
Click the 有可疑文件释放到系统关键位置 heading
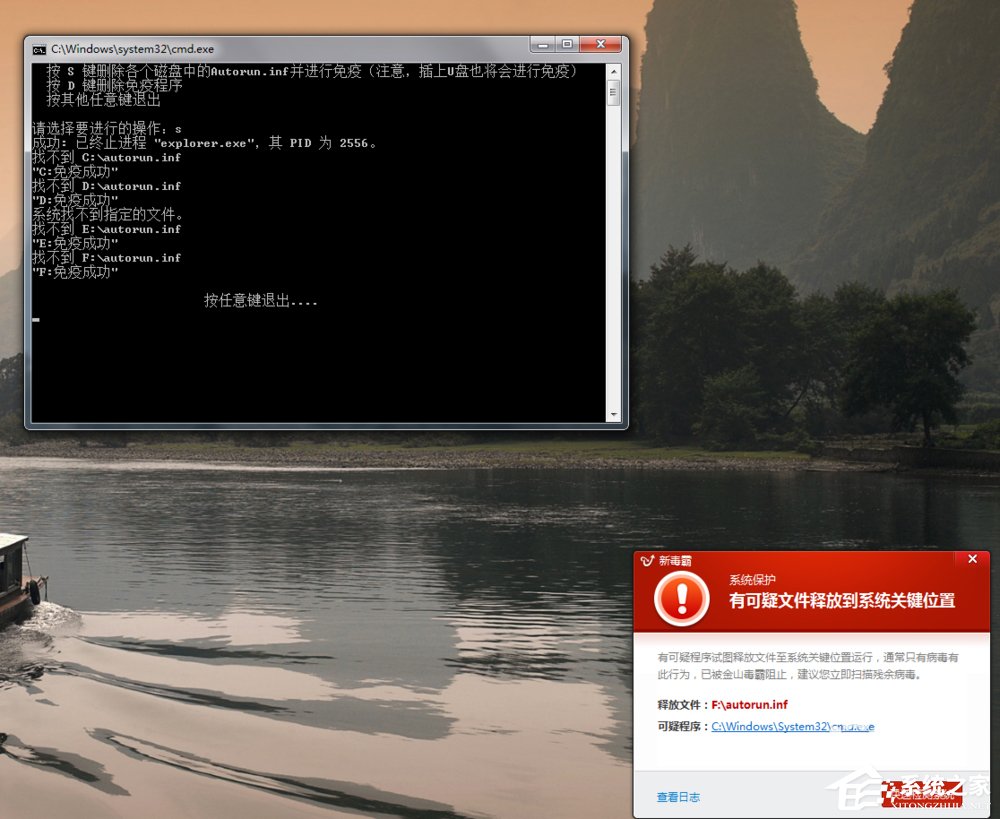842,601
